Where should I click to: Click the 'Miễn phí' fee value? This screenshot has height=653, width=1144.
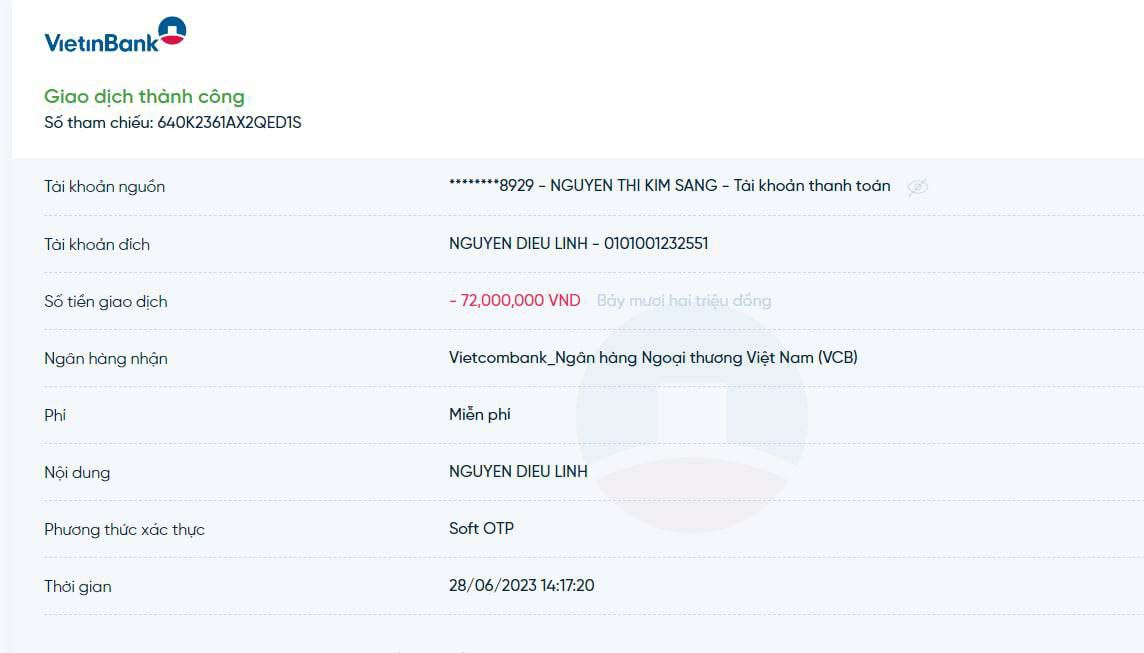[x=480, y=414]
